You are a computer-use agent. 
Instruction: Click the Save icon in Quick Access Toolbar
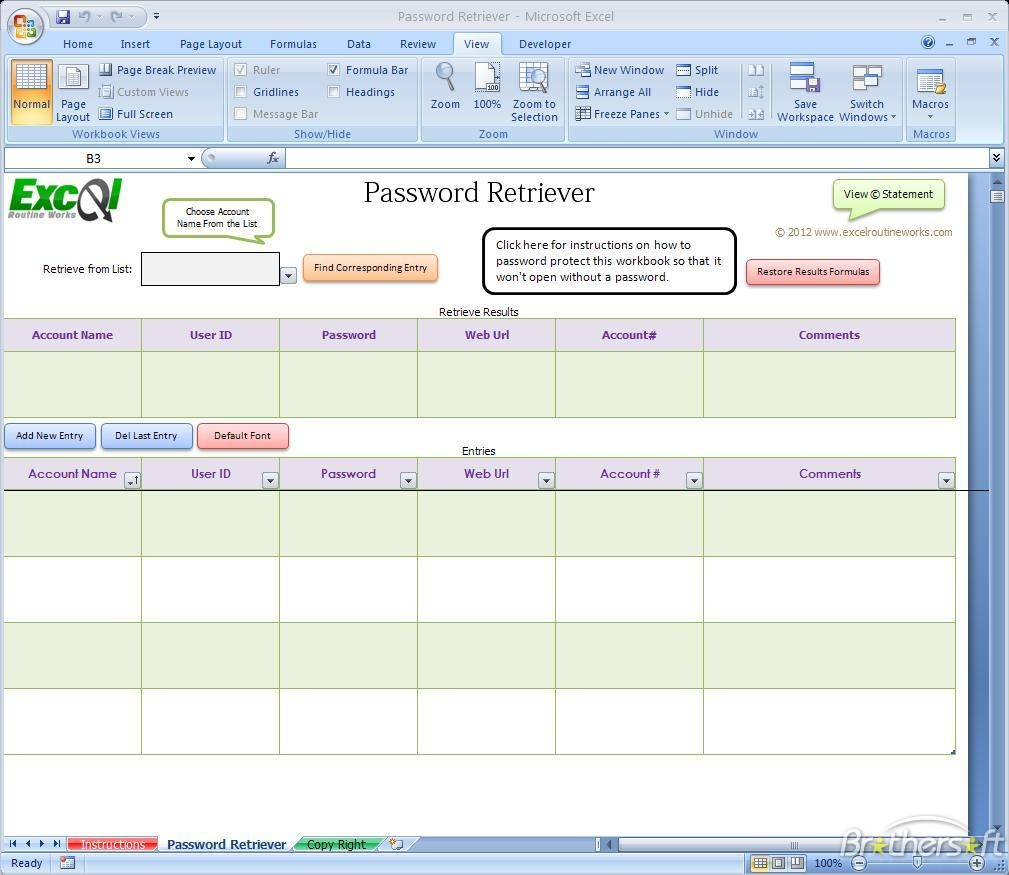(x=63, y=16)
